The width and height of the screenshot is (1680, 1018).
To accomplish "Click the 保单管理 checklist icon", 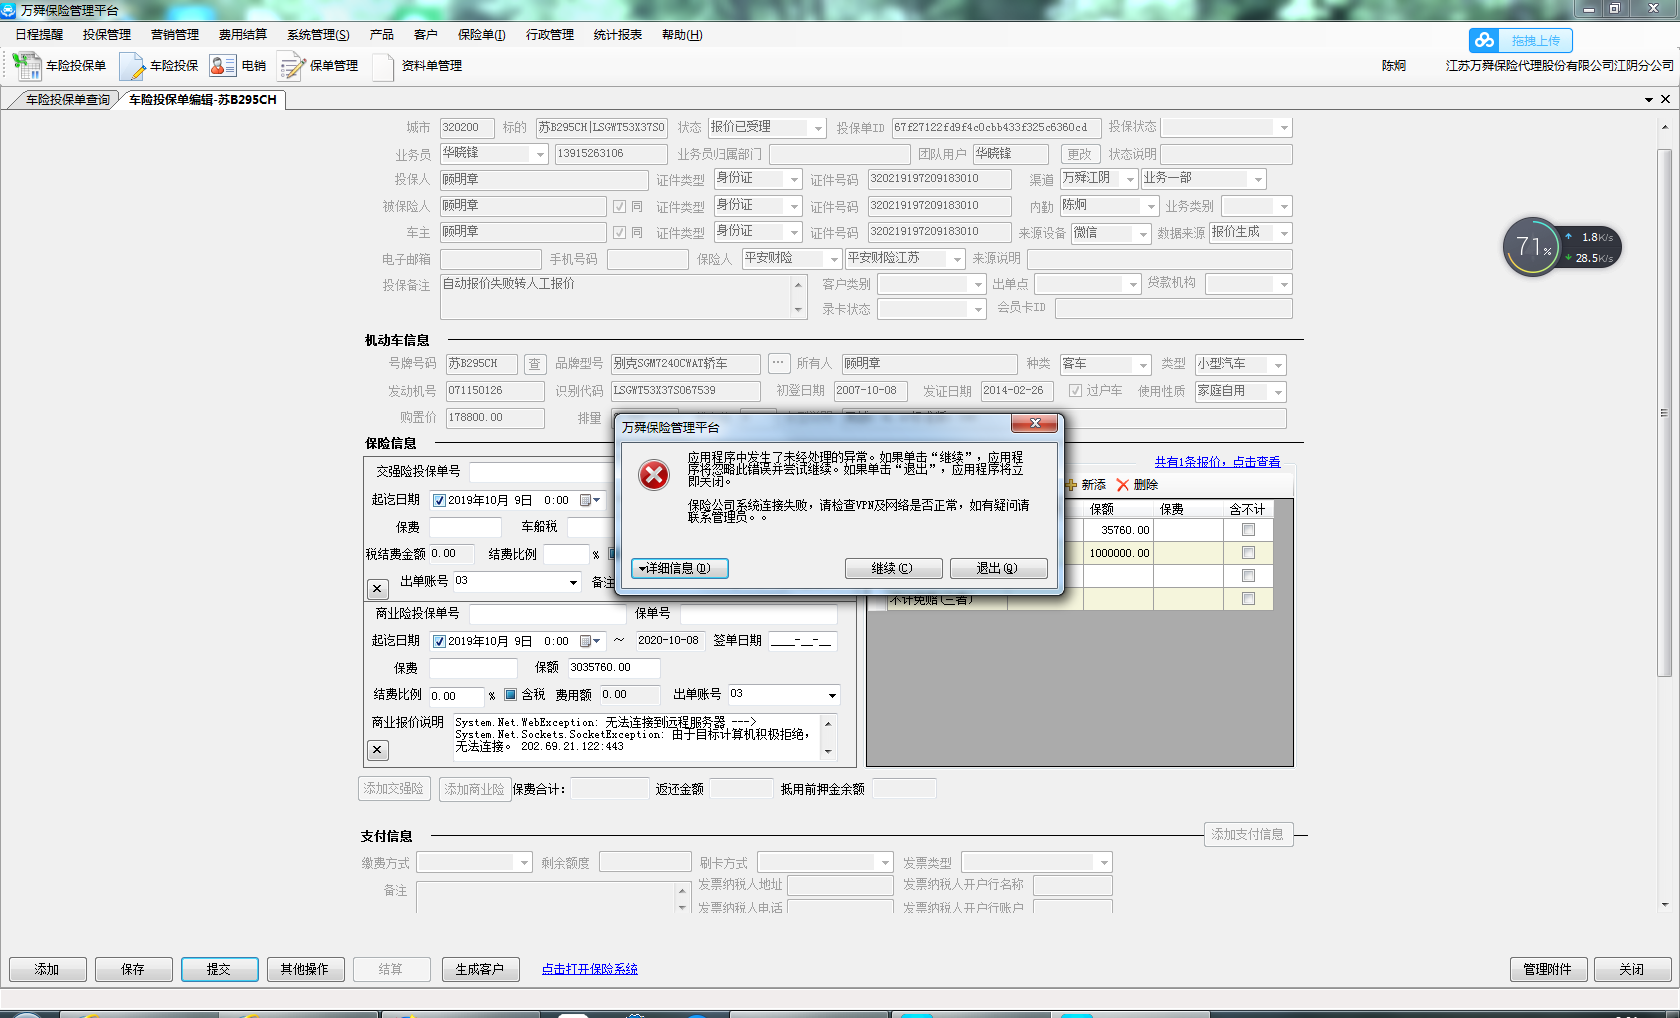I will 291,66.
